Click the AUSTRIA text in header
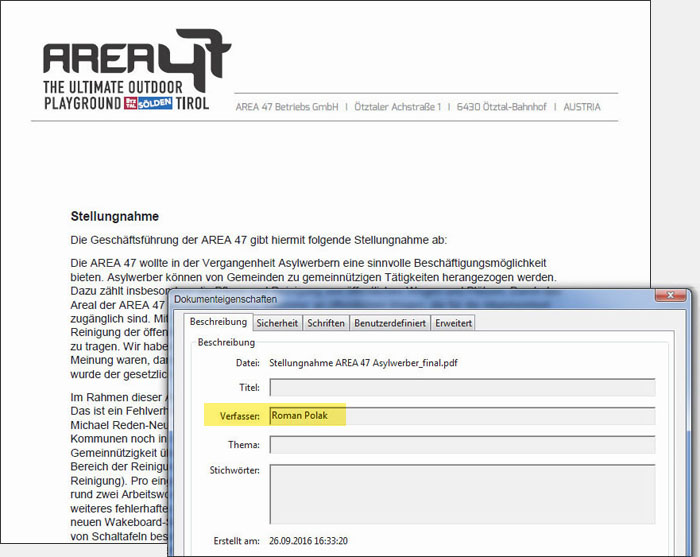 pos(582,107)
